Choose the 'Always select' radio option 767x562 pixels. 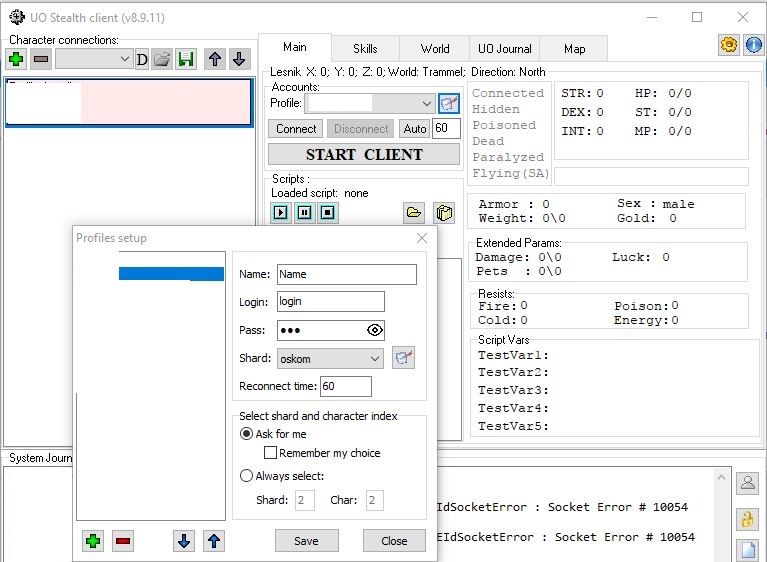pyautogui.click(x=247, y=476)
